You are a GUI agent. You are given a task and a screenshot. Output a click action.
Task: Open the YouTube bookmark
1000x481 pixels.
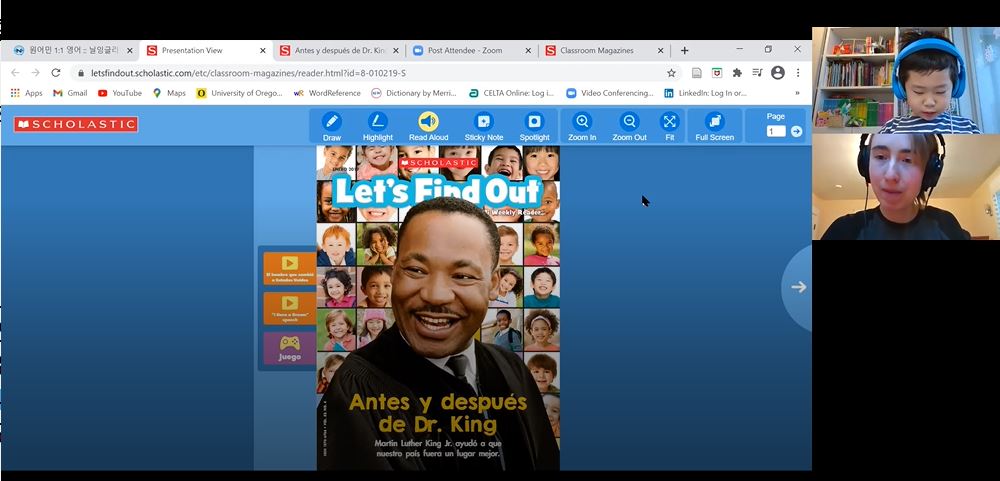pyautogui.click(x=120, y=93)
